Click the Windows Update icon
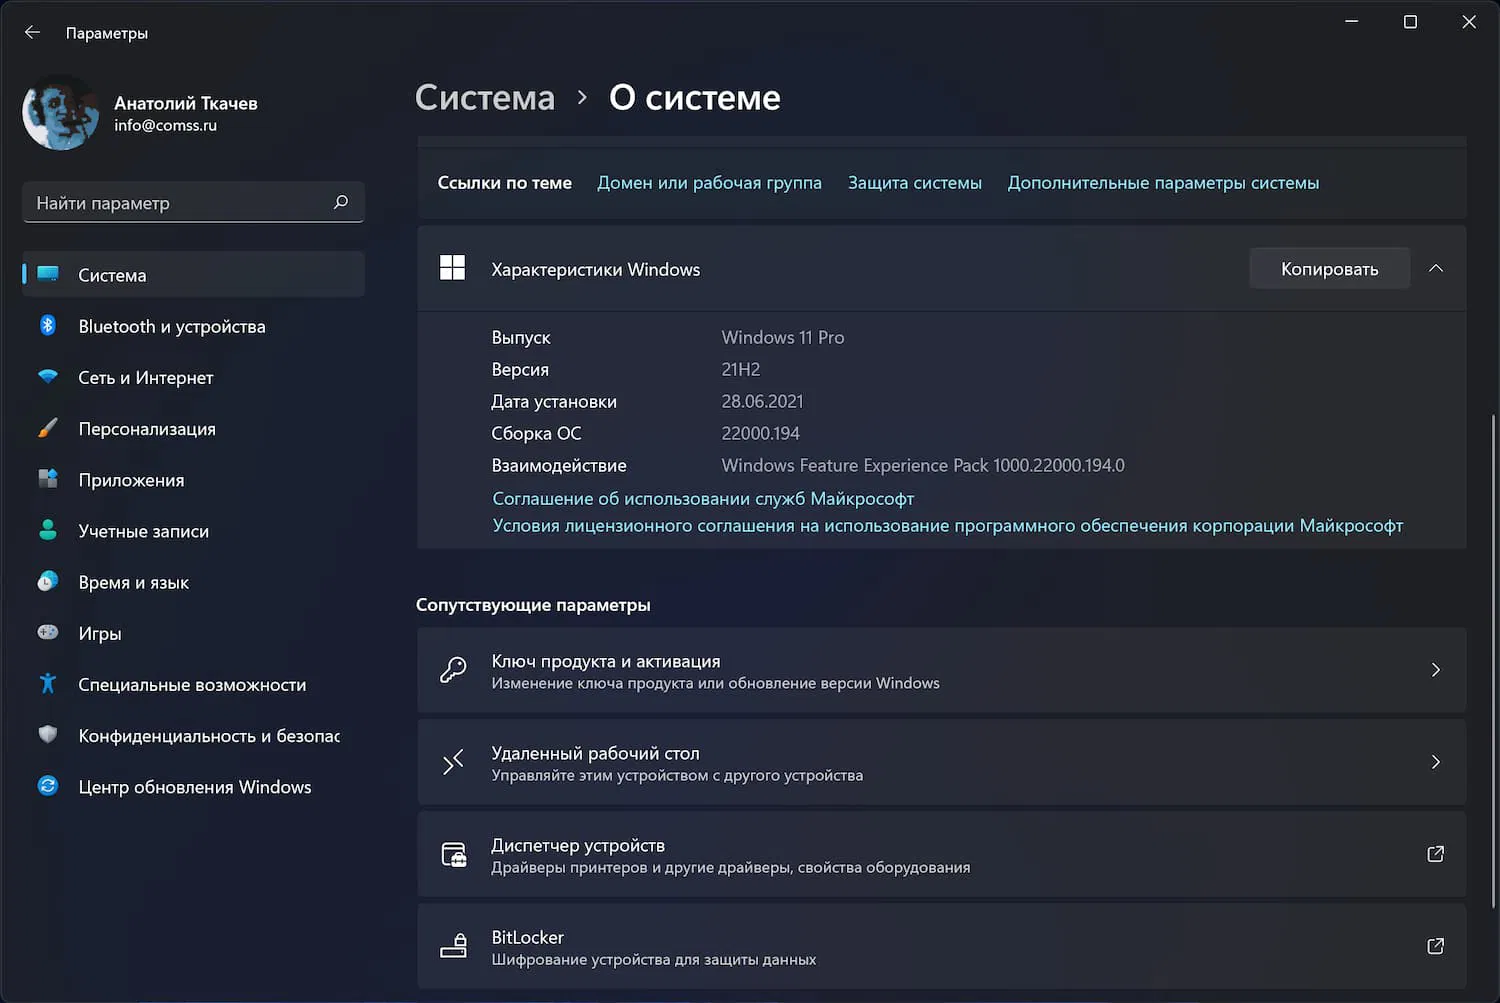 [x=48, y=786]
